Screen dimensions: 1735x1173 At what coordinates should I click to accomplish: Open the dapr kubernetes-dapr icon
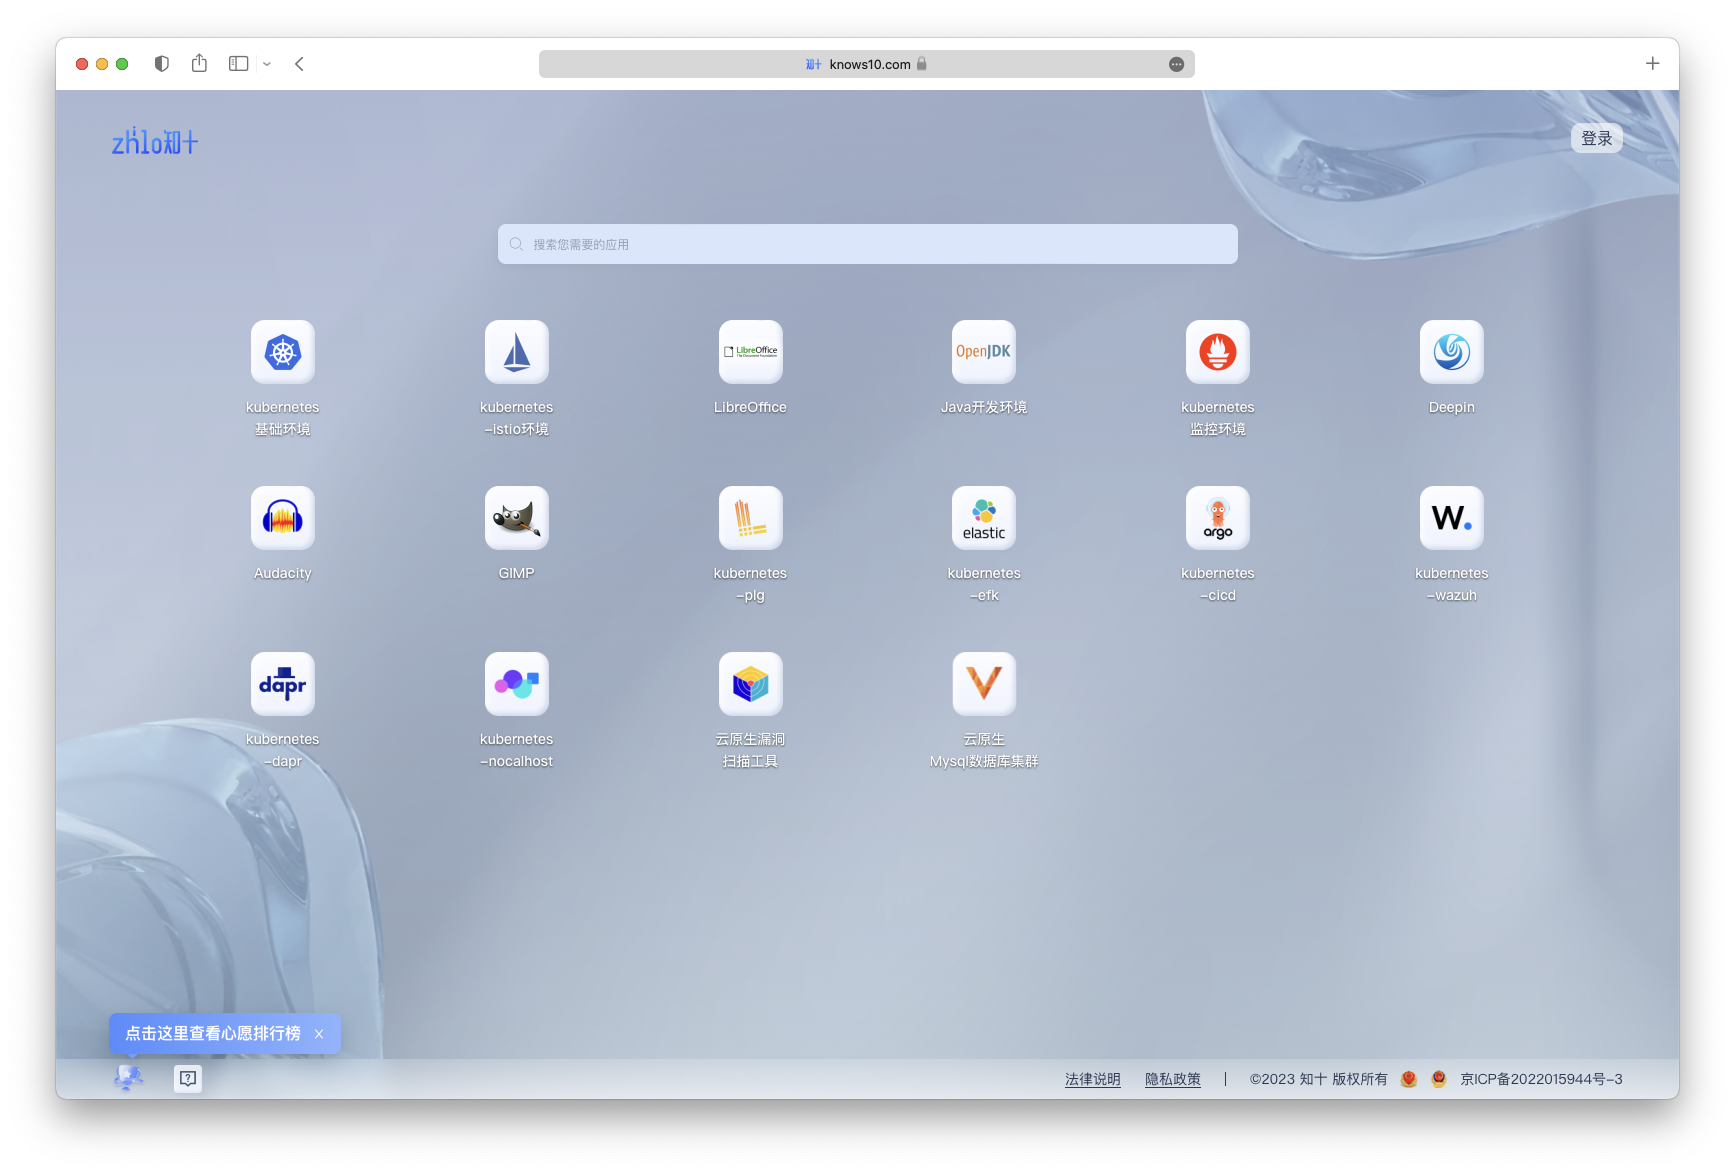(x=283, y=684)
